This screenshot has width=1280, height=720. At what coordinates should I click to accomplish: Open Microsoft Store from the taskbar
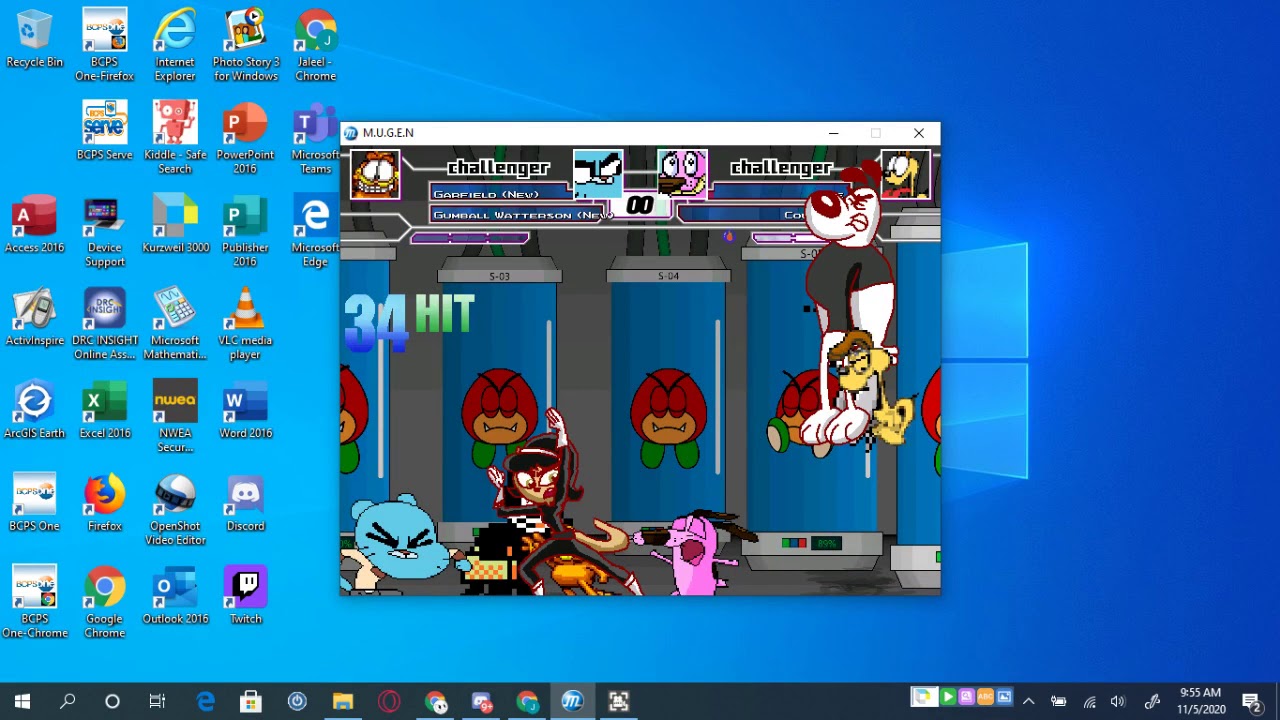[251, 701]
